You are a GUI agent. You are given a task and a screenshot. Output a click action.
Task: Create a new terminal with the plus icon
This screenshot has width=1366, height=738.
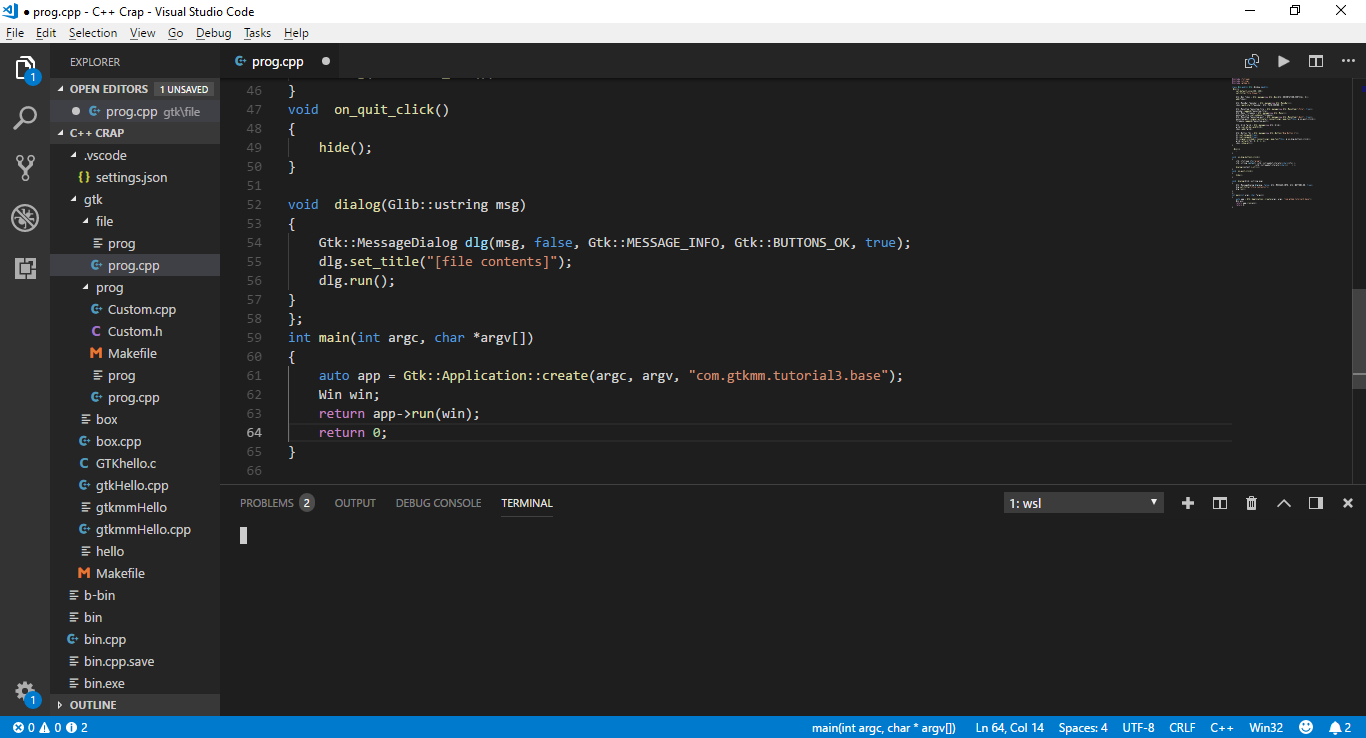point(1187,503)
